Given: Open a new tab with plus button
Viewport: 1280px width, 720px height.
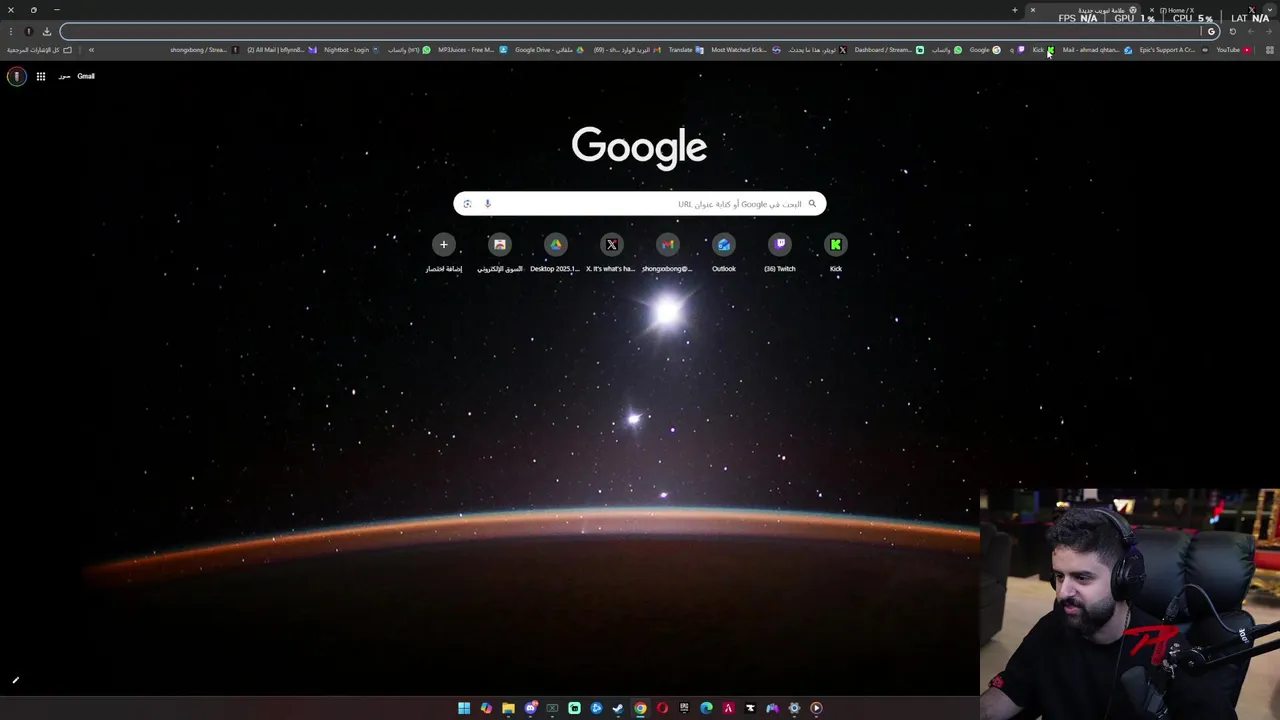Looking at the screenshot, I should (1014, 10).
